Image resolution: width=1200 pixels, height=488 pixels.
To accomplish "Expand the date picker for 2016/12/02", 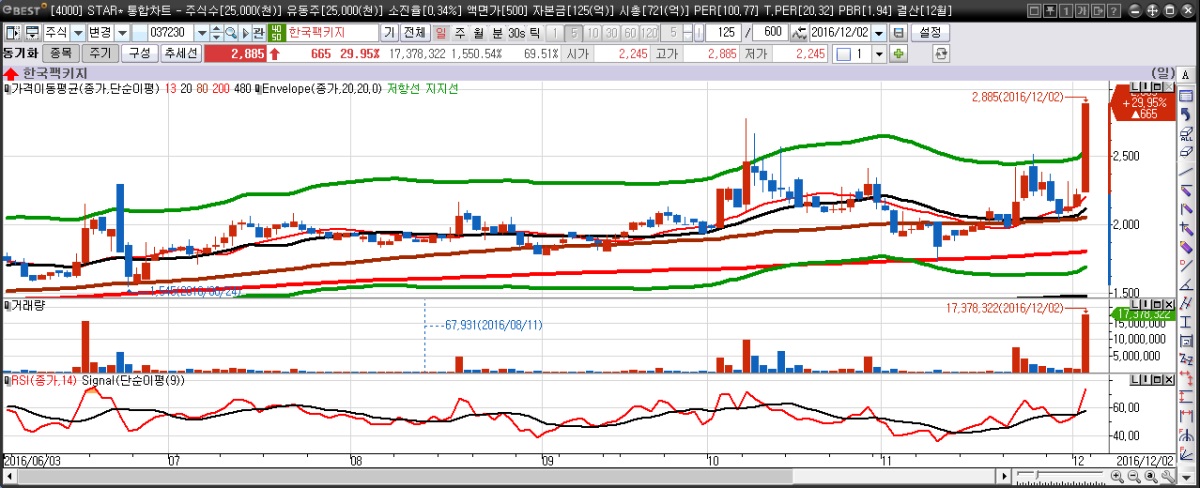I will pos(879,32).
